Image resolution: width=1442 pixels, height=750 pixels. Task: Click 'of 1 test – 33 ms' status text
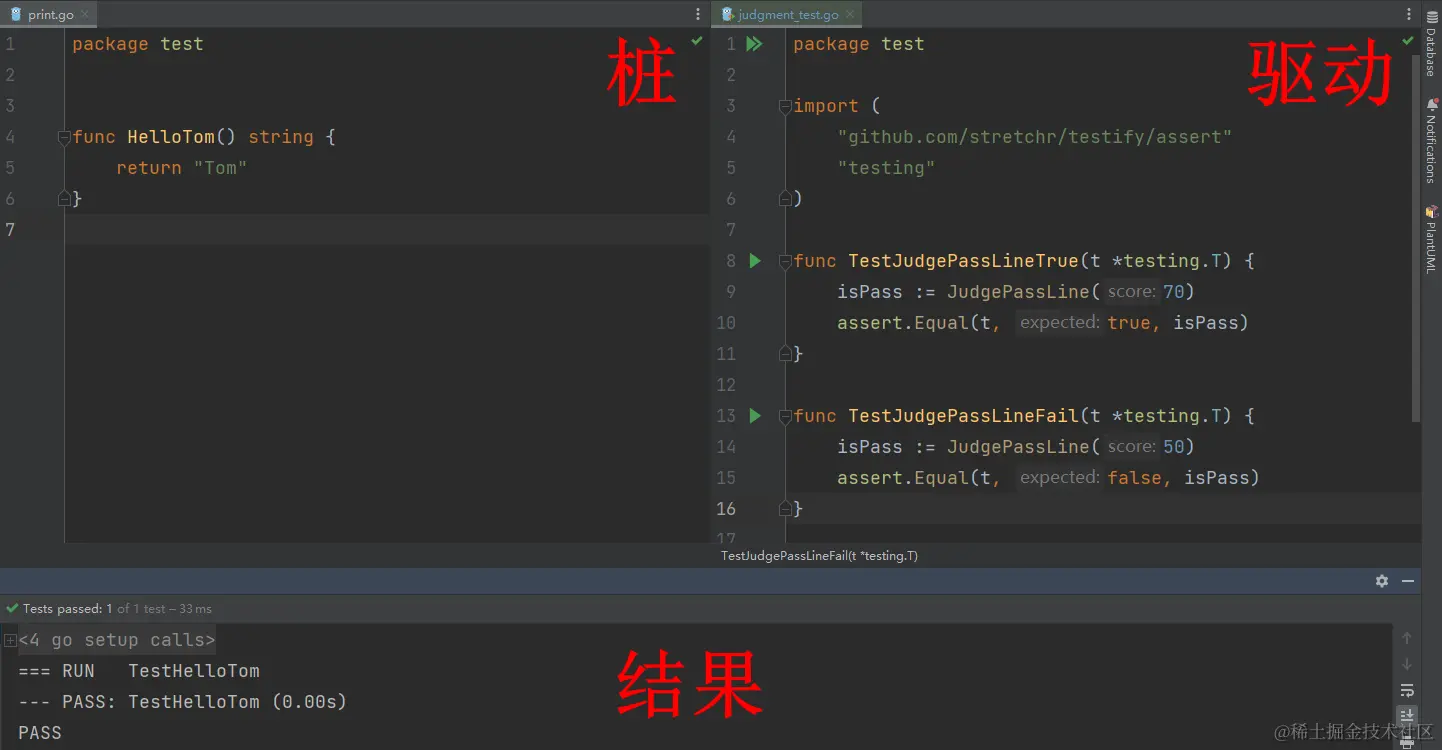(164, 608)
